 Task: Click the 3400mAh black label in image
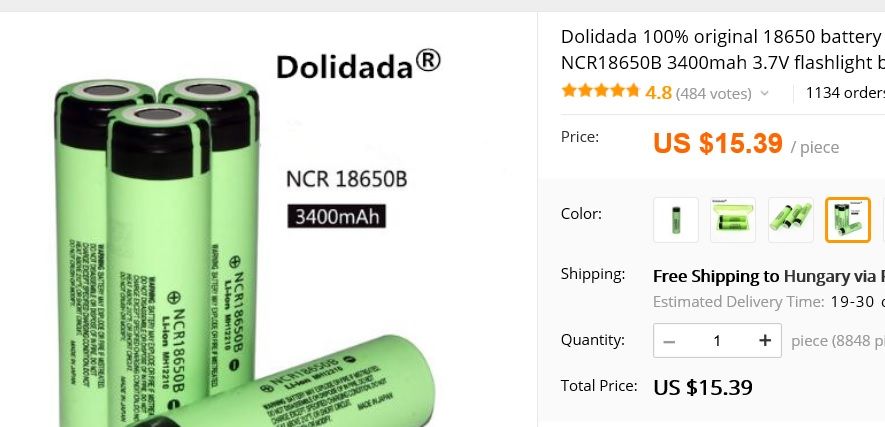coord(336,217)
